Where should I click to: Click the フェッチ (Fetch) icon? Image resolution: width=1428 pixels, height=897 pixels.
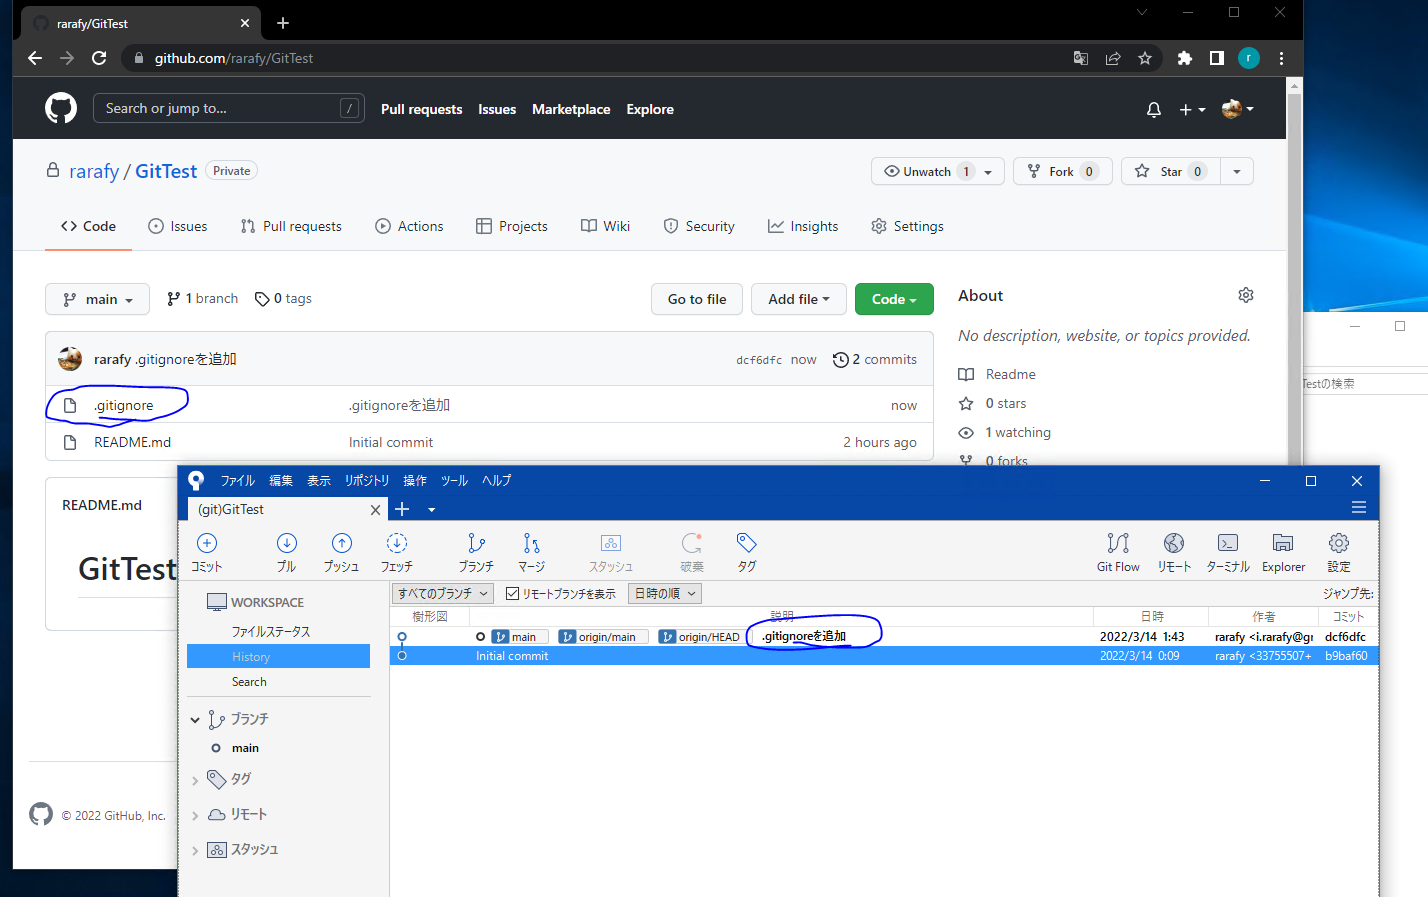click(x=396, y=550)
